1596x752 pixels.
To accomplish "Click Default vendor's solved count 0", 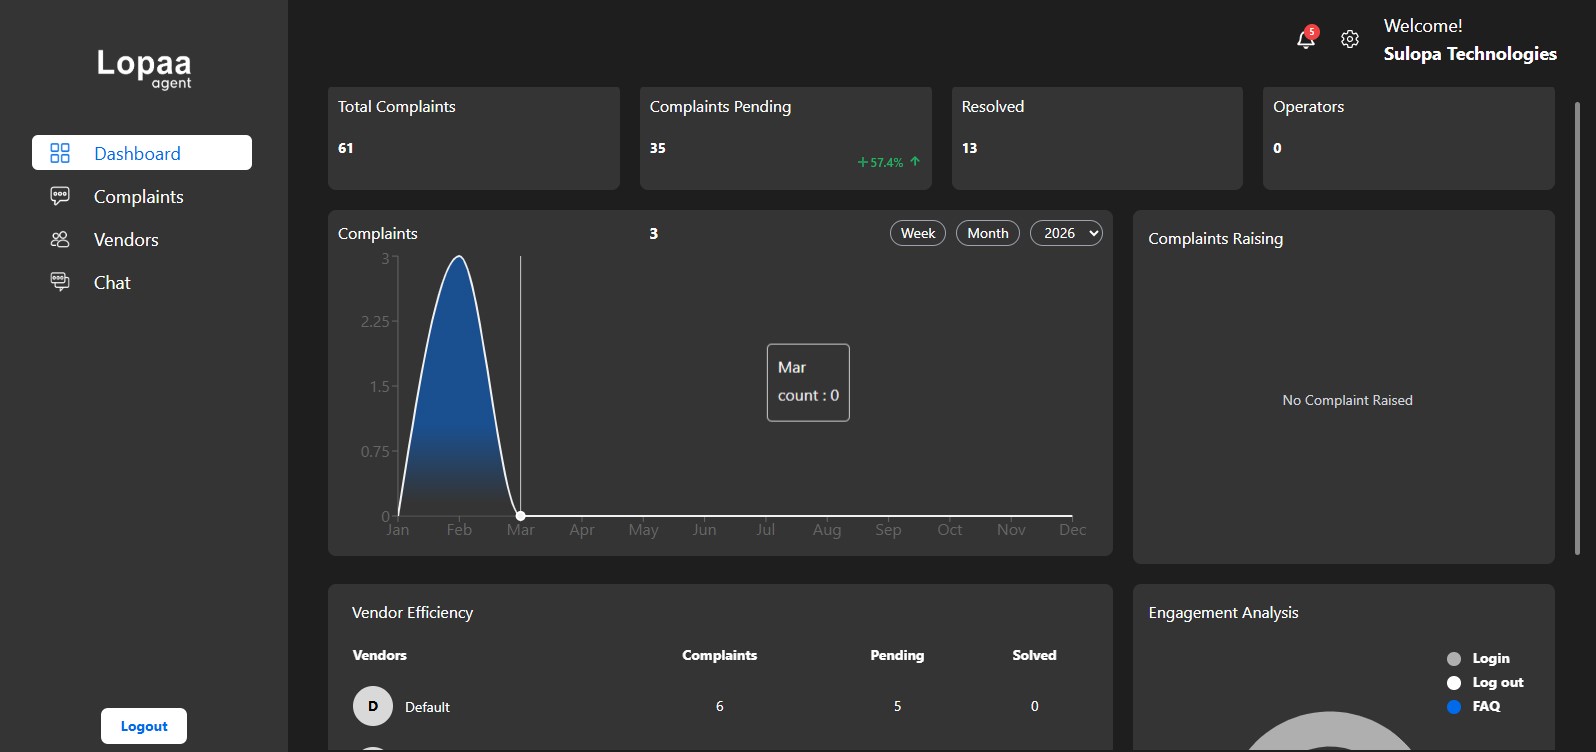I will pyautogui.click(x=1034, y=706).
